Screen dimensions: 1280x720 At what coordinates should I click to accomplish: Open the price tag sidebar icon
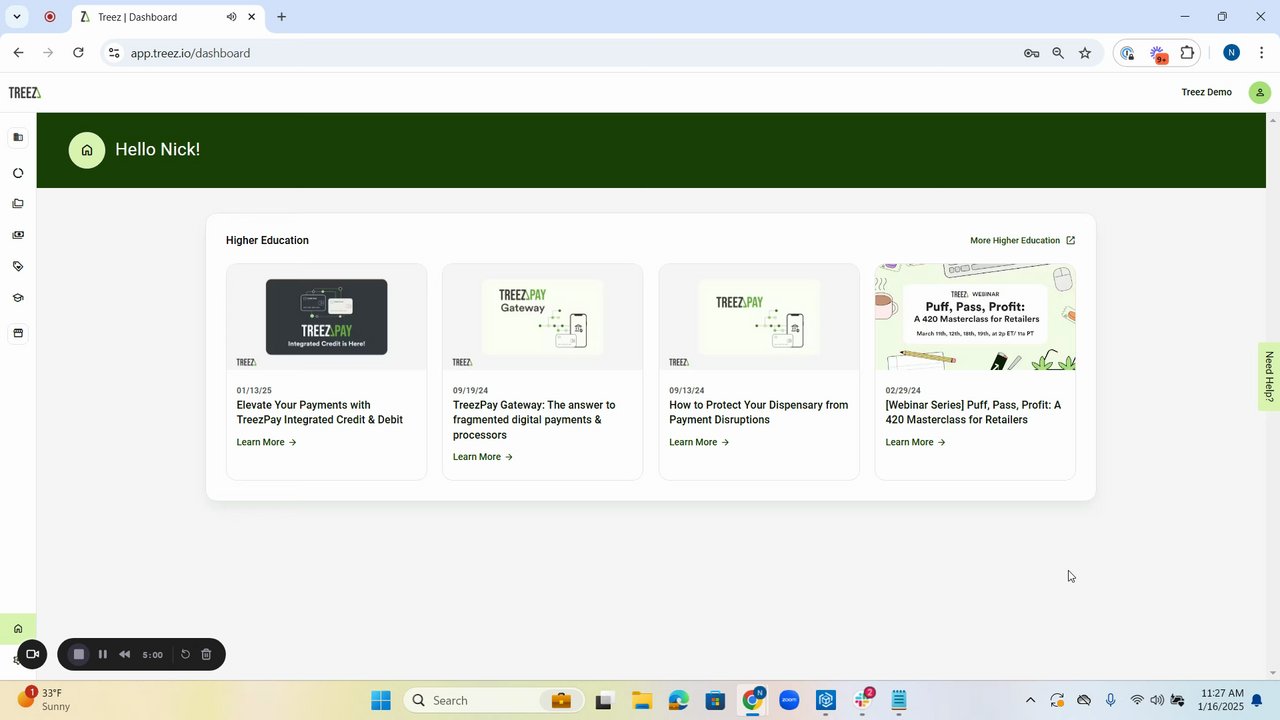[18, 267]
